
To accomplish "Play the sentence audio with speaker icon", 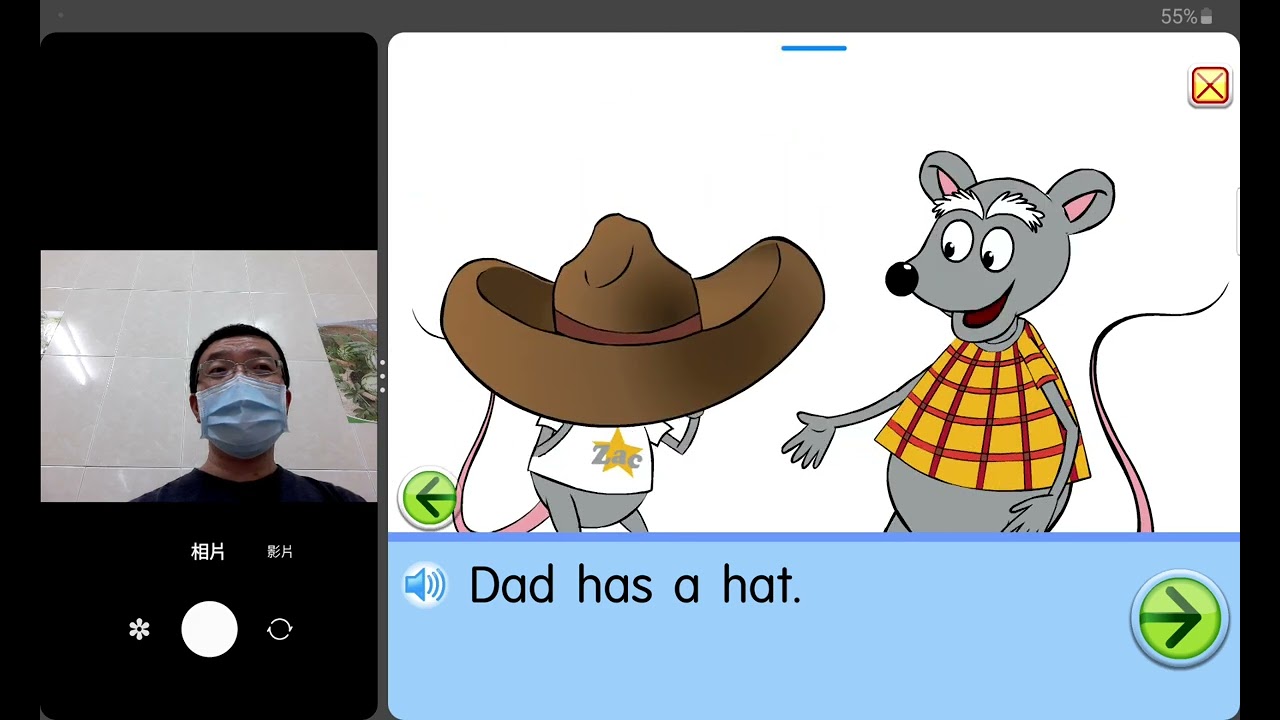I will 424,585.
